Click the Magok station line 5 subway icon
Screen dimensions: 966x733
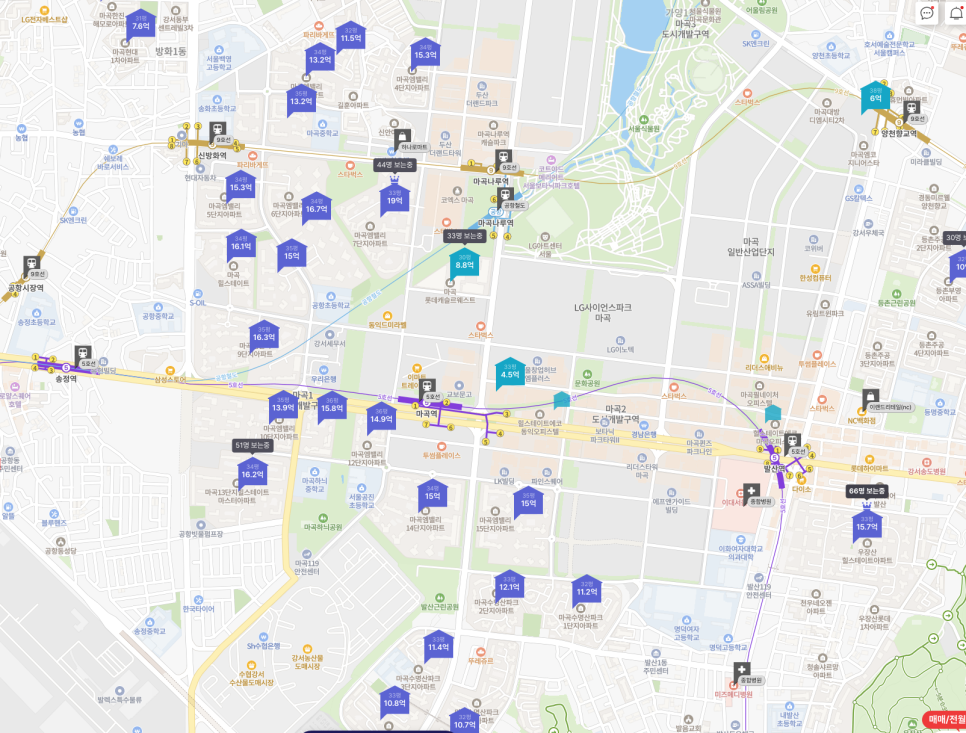pos(428,385)
